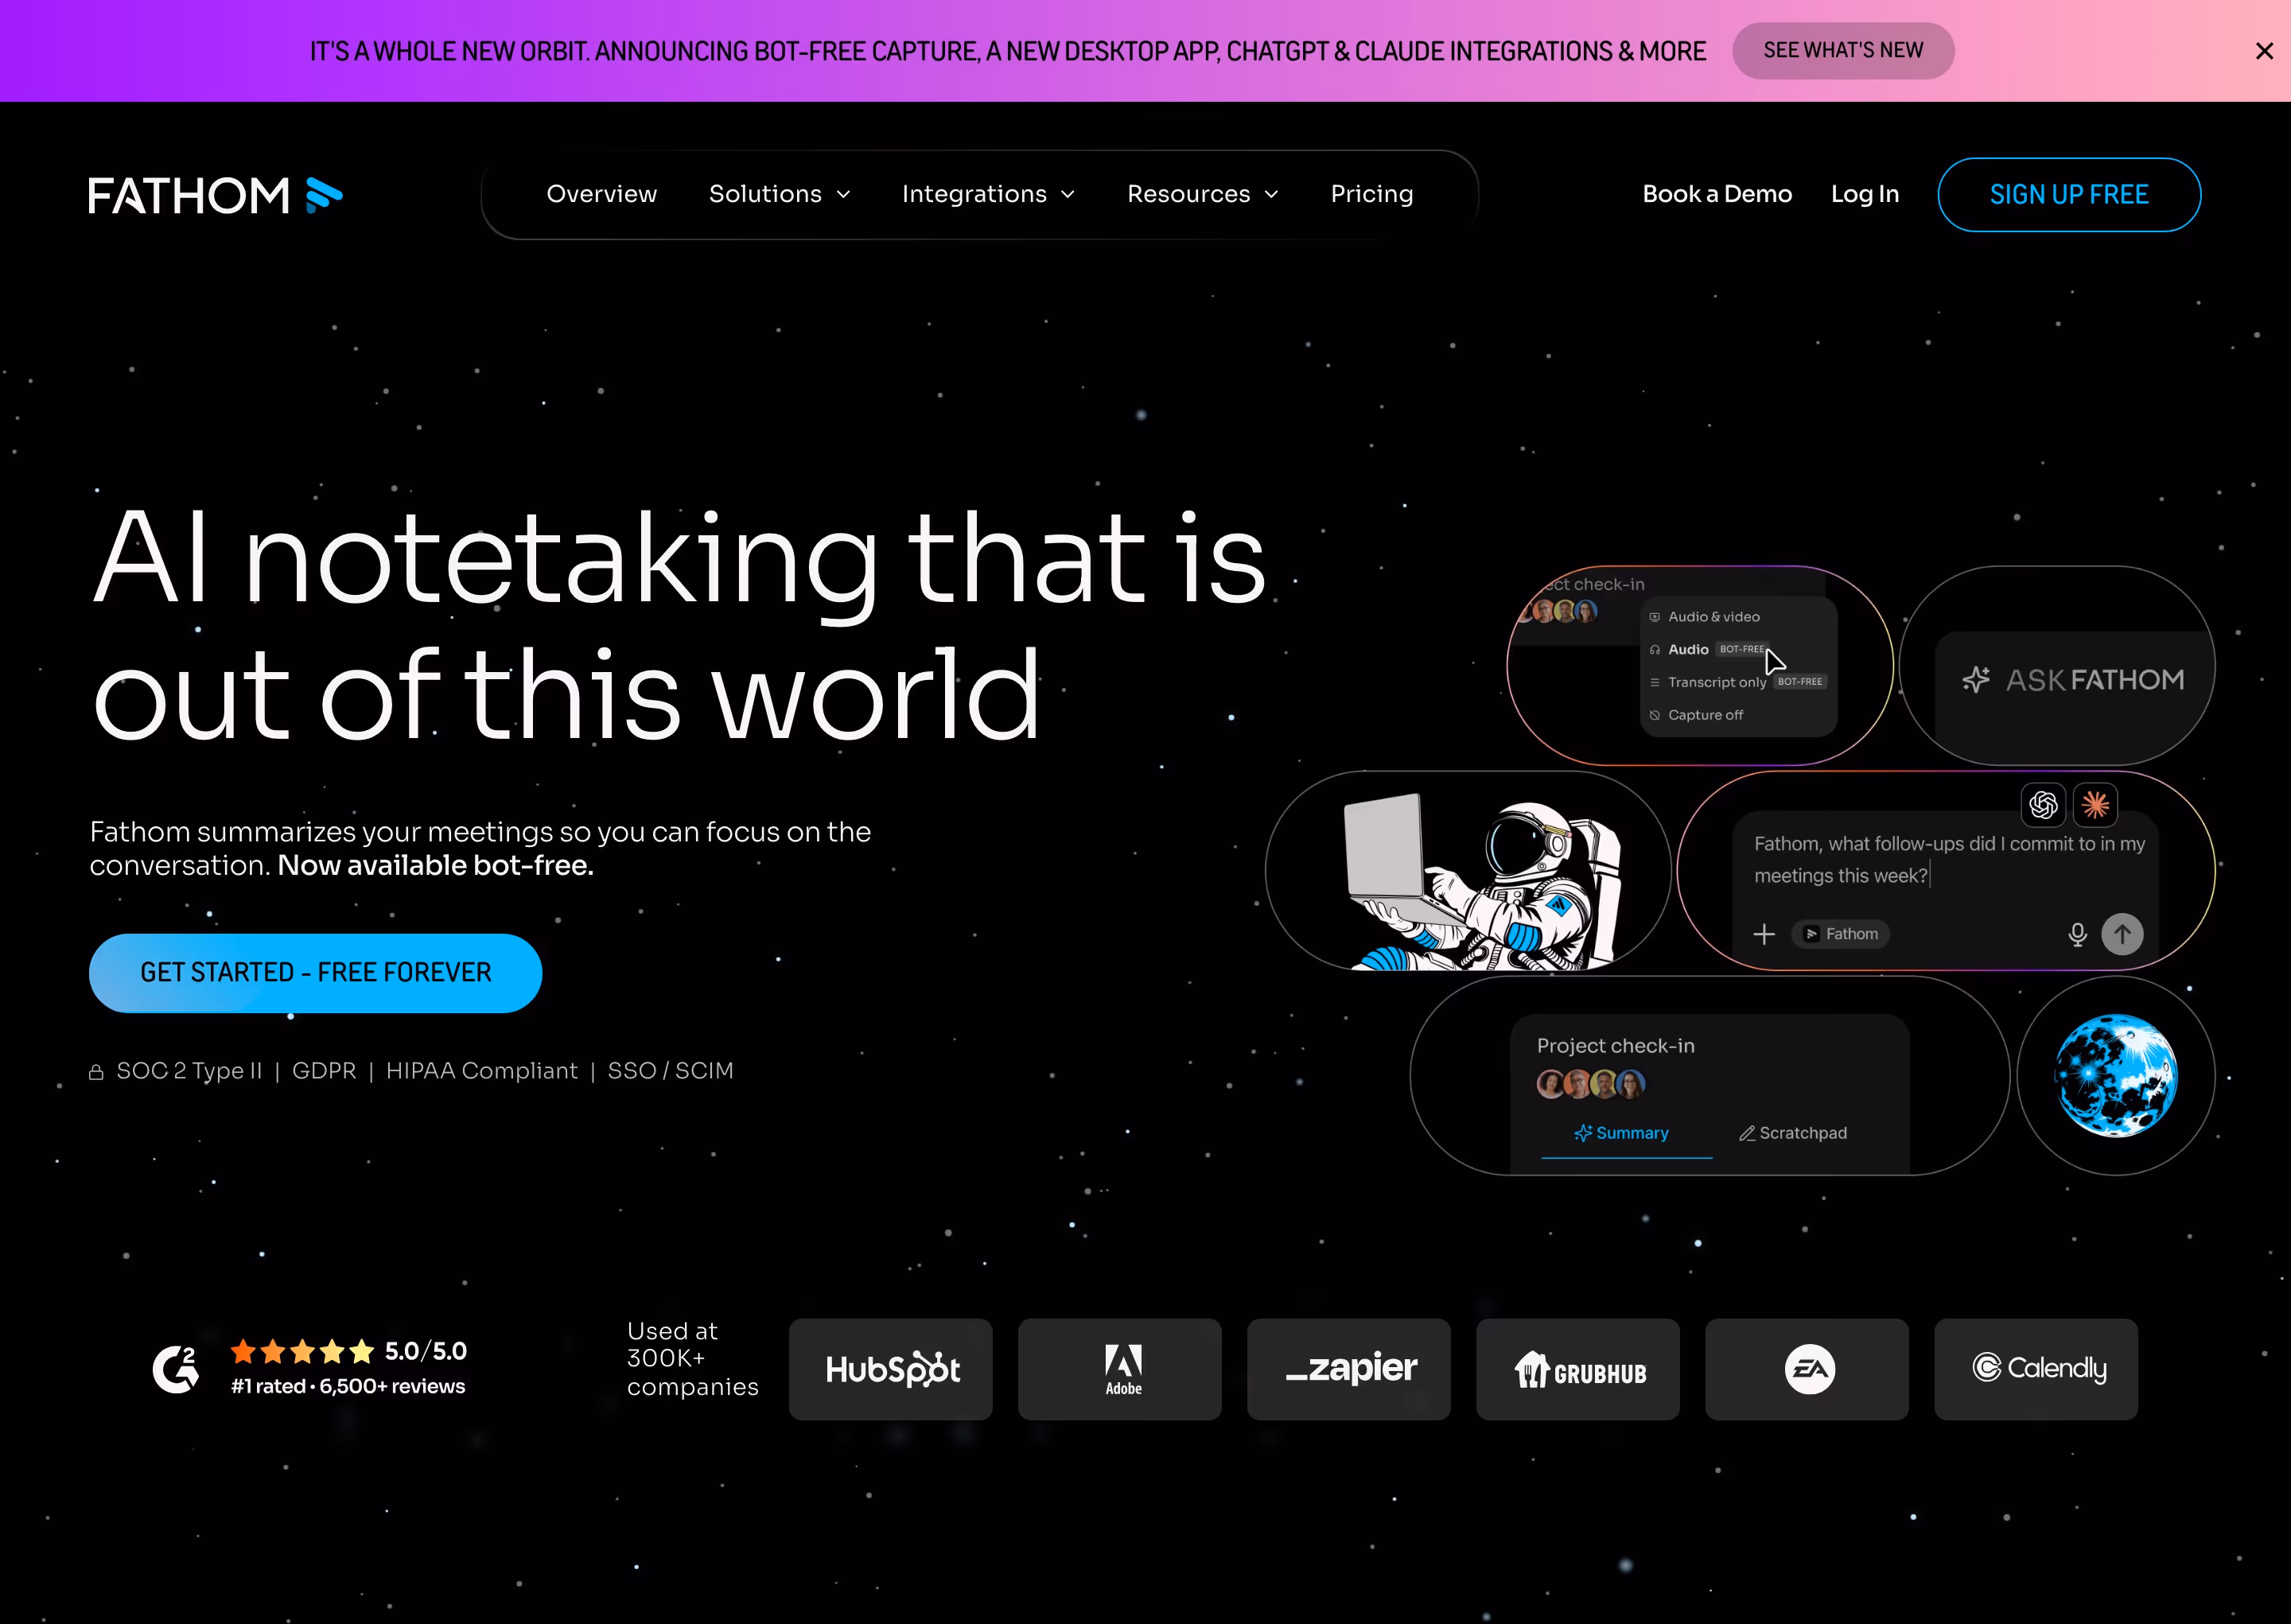Click the Adobe logo card
This screenshot has height=1624, width=2291.
coord(1119,1369)
